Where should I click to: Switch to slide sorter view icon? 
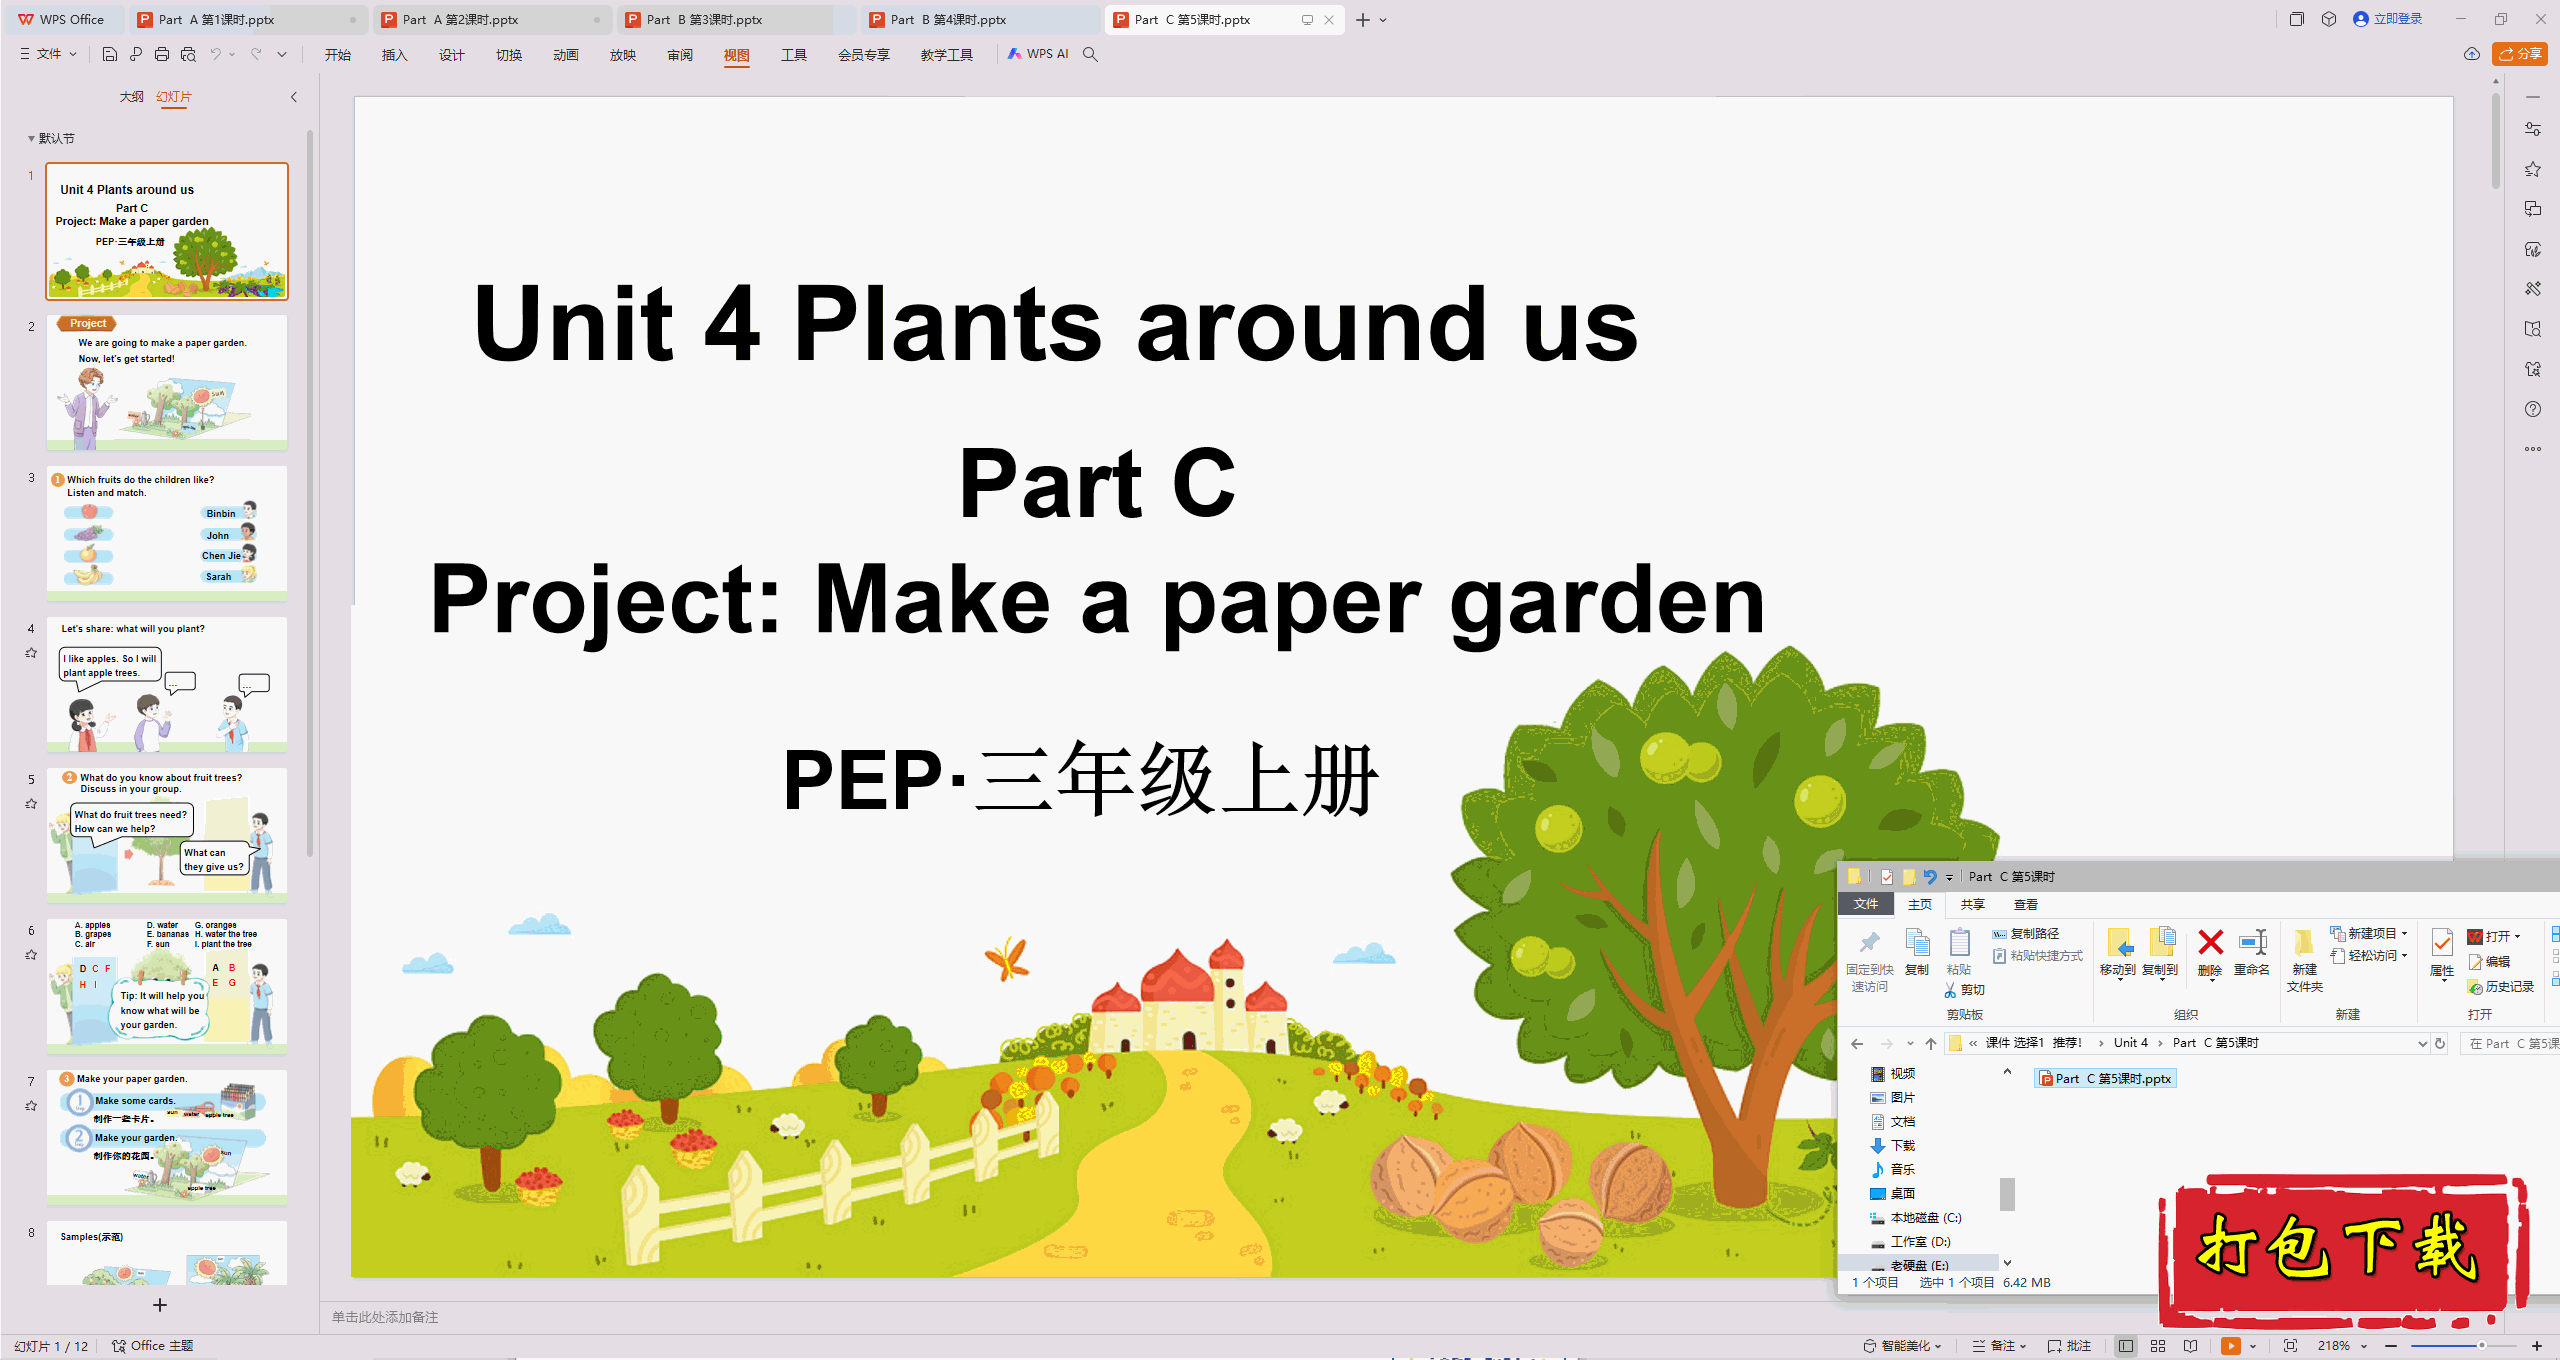(x=2158, y=1346)
